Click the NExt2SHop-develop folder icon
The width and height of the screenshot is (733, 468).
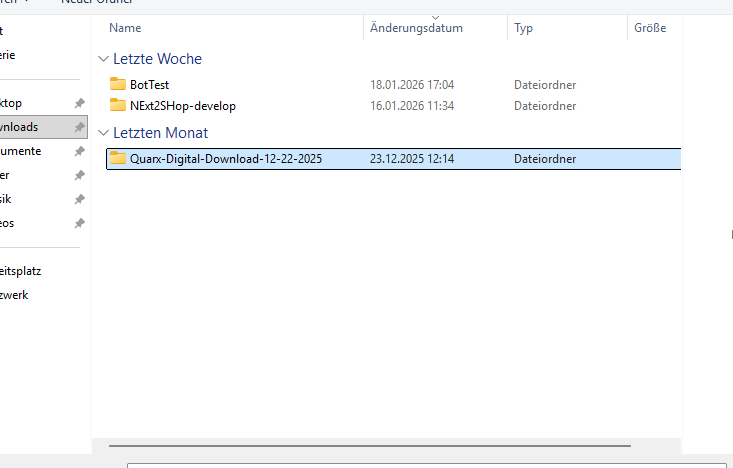coord(118,106)
